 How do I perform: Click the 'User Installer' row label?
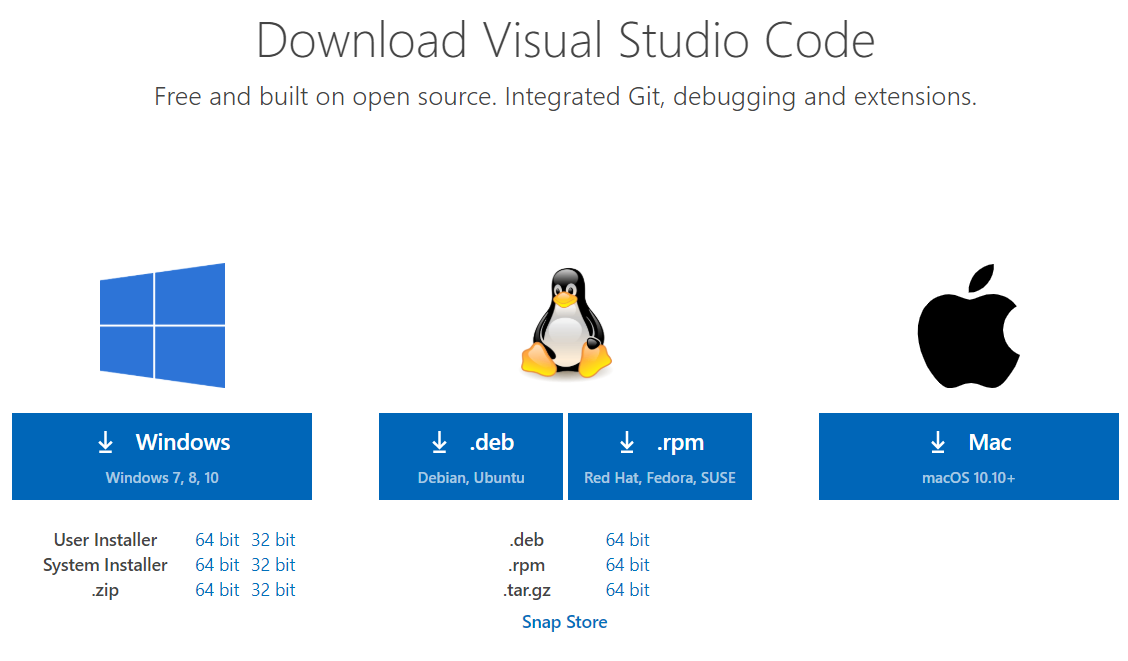(105, 539)
